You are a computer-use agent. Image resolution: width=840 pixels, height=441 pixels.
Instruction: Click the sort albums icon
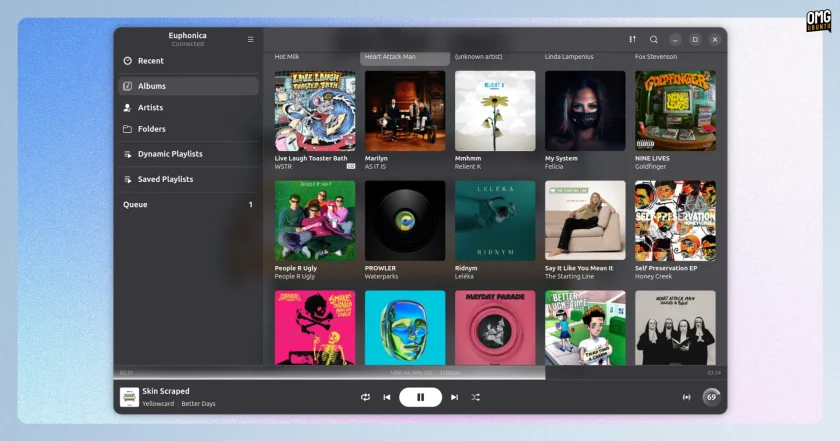tap(633, 39)
